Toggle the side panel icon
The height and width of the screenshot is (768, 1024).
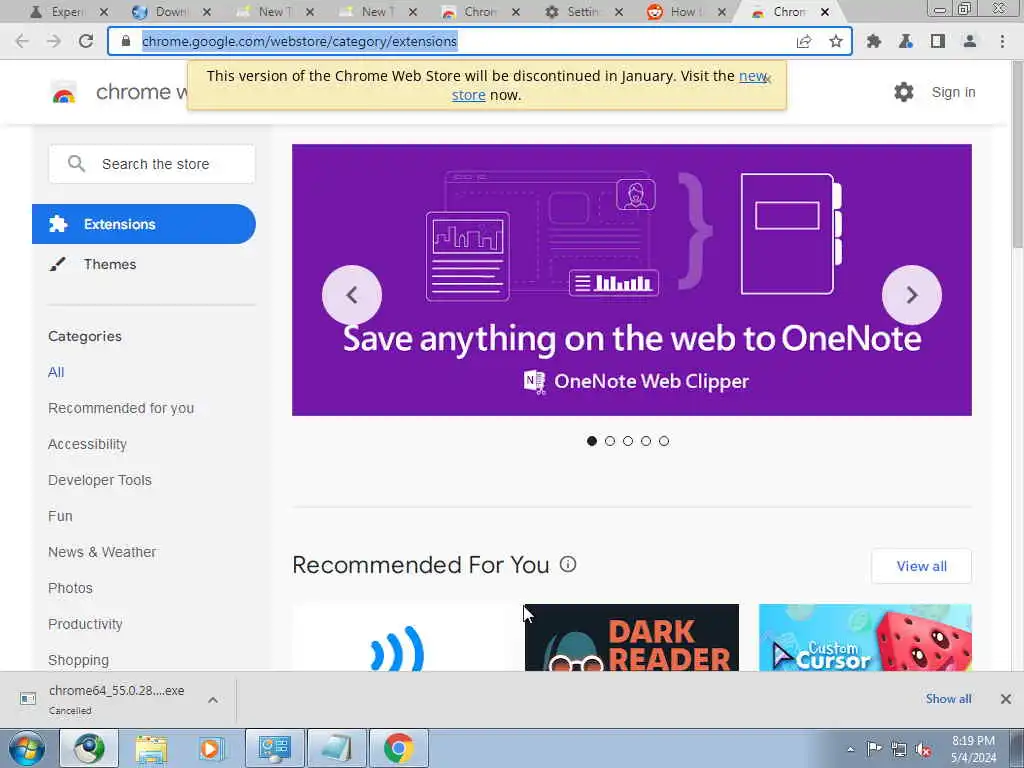pyautogui.click(x=938, y=41)
